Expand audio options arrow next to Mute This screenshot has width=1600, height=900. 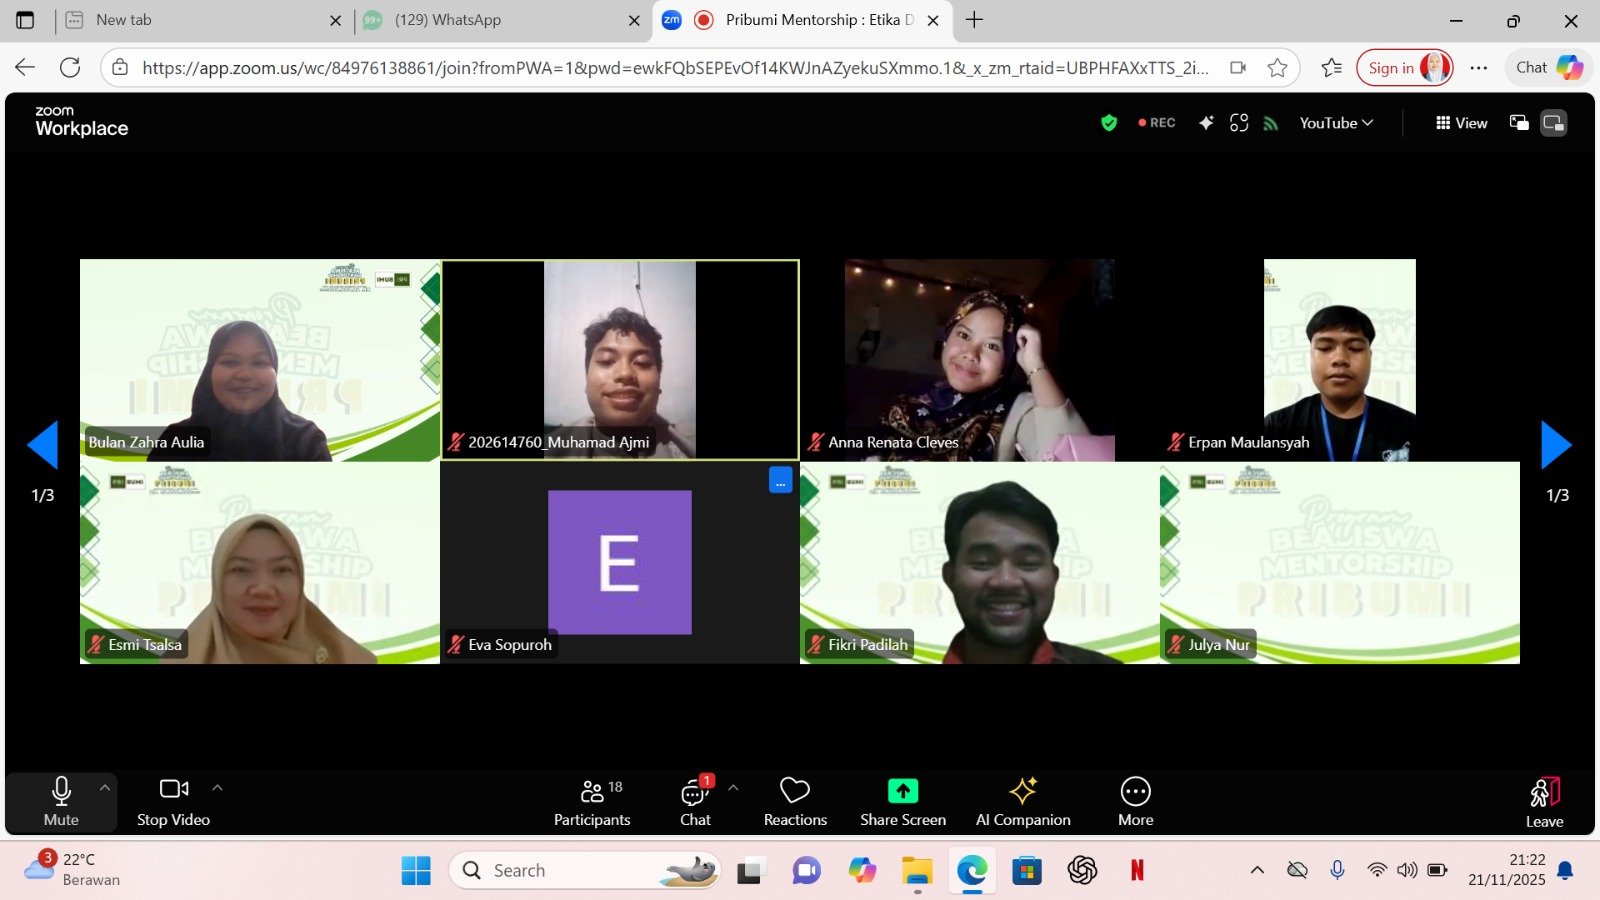105,788
